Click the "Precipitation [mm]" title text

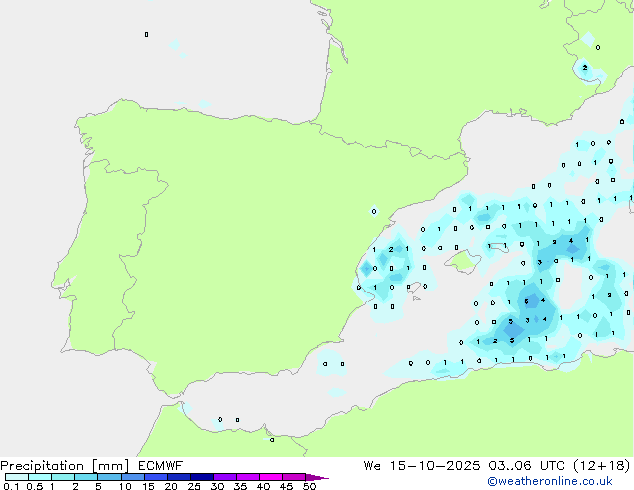[65, 466]
